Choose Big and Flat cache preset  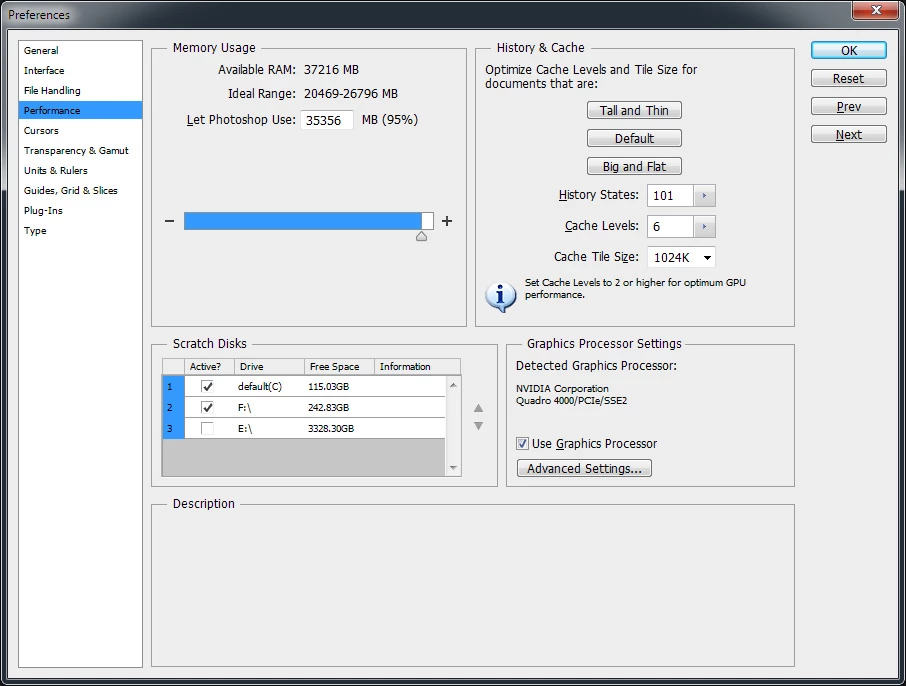[x=634, y=166]
